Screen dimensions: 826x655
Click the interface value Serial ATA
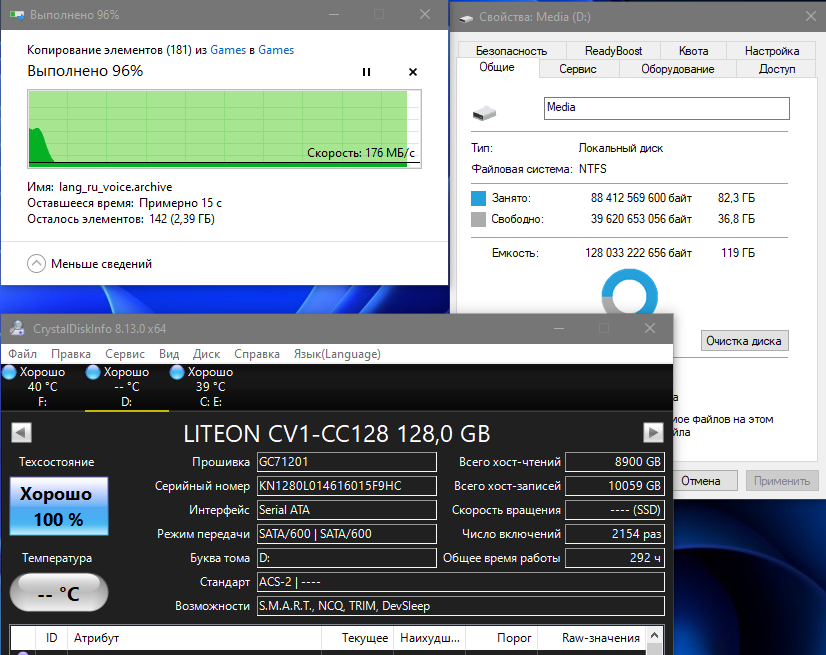(347, 510)
